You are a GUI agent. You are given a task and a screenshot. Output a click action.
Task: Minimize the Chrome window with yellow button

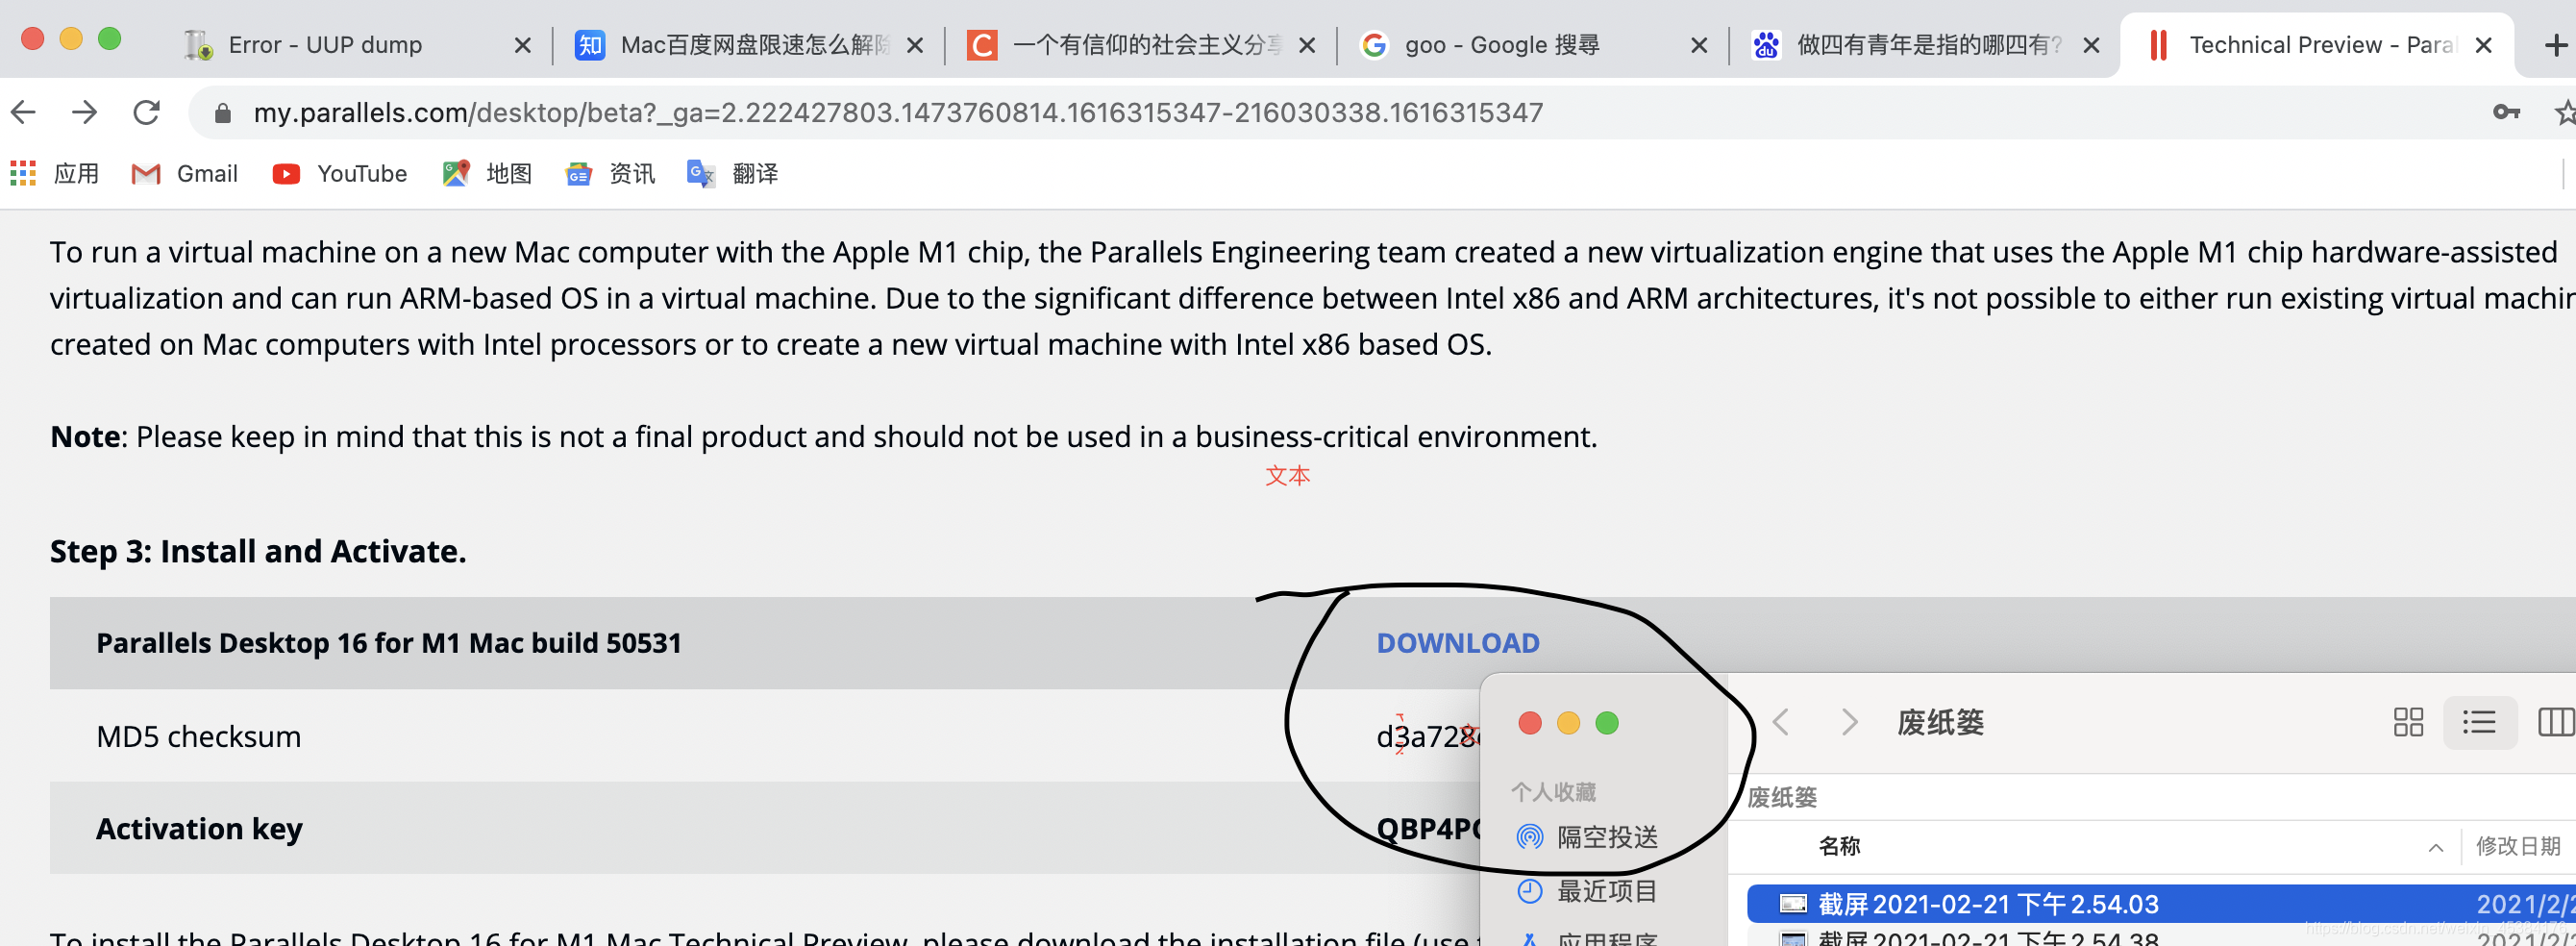[71, 39]
